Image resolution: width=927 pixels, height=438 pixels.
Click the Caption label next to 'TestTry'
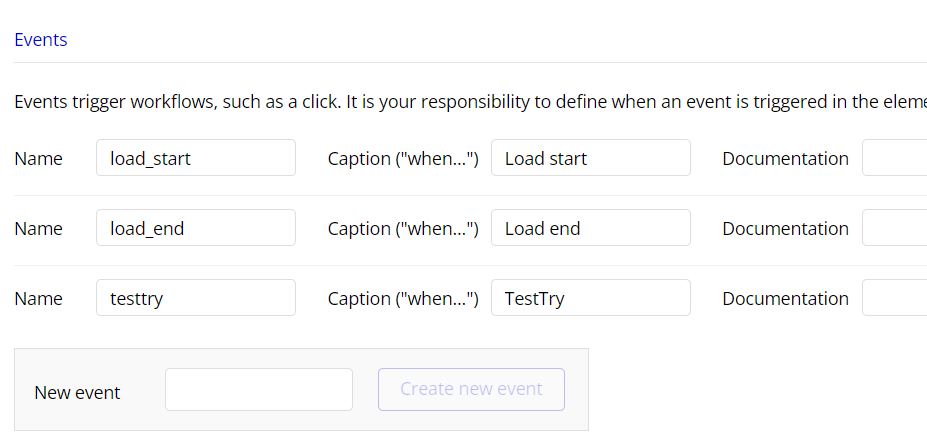pyautogui.click(x=403, y=298)
